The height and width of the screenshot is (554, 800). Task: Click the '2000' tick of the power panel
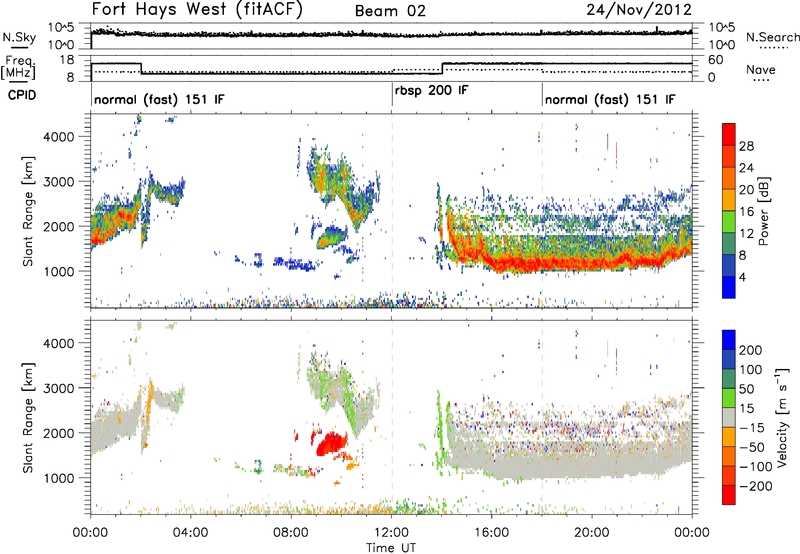point(58,226)
